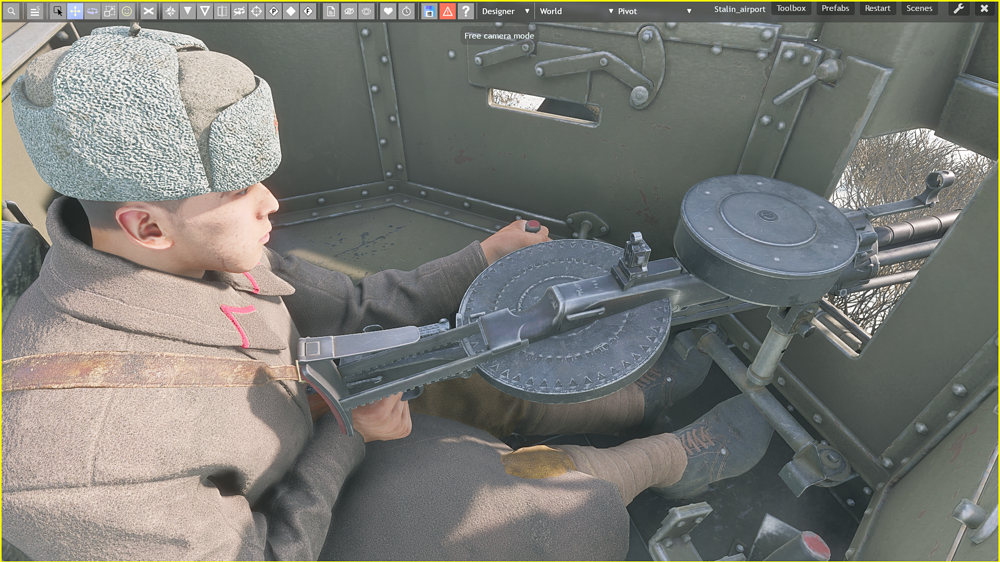Toggle the second eye visibility icon
Screen dimensions: 1000x562
[366, 11]
